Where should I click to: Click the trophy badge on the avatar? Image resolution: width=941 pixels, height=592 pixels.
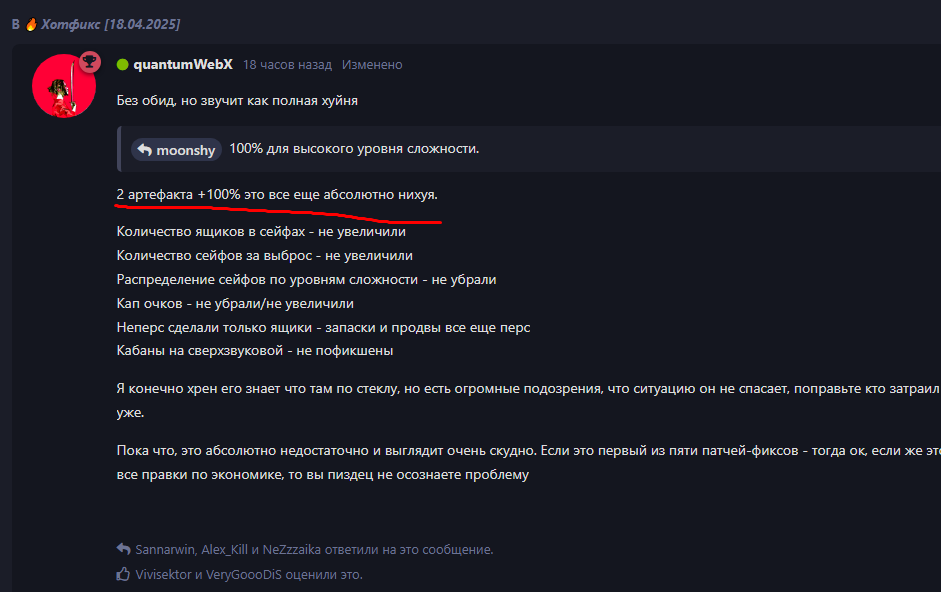click(x=89, y=61)
